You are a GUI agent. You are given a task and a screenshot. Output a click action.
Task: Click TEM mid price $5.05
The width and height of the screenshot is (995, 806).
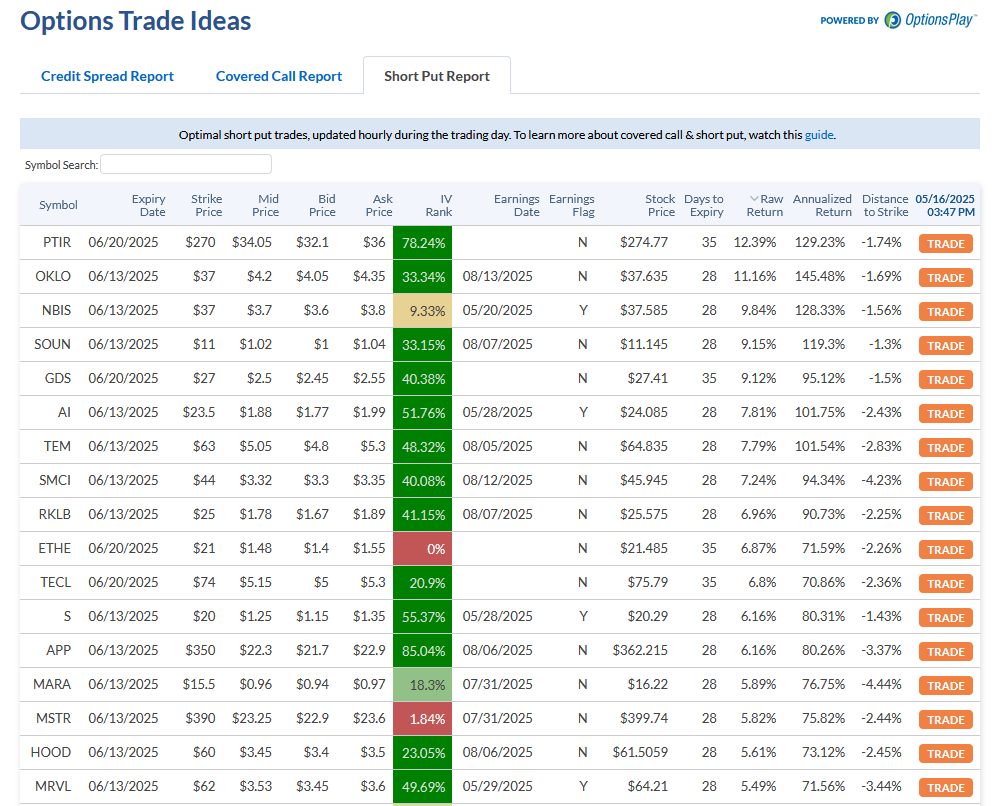256,446
